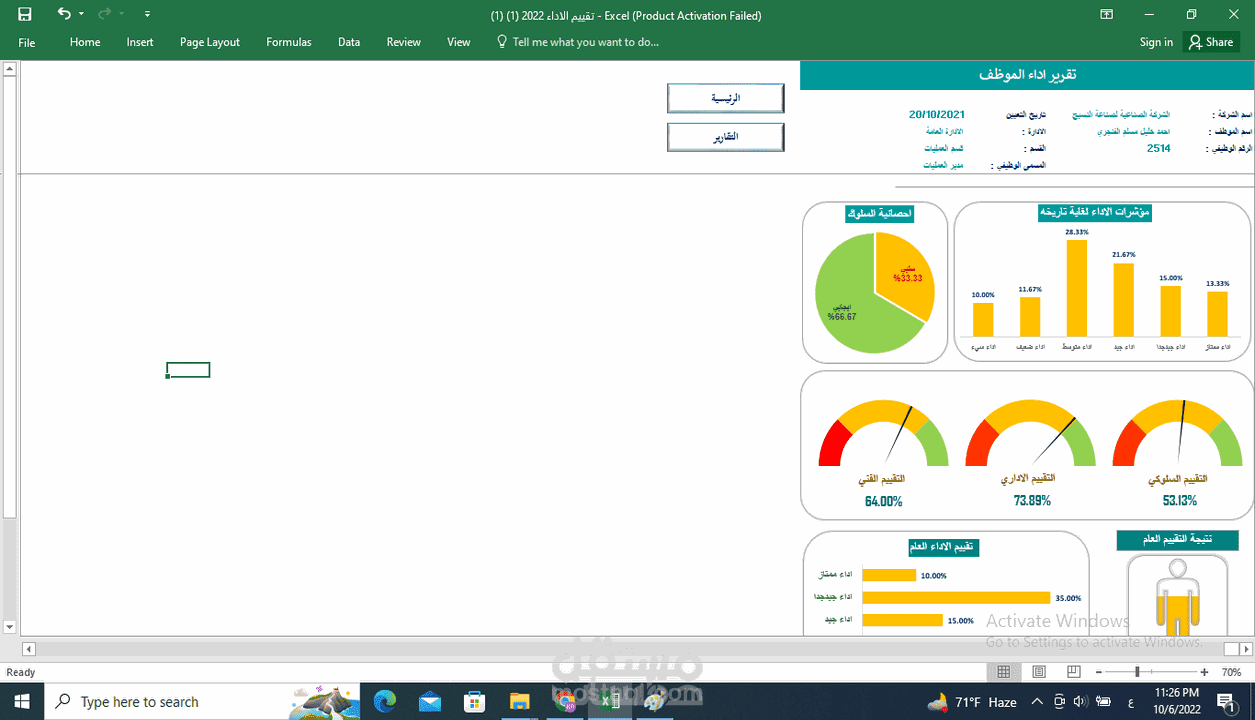1255x720 pixels.
Task: Click the person figure graphic
Action: (x=1177, y=597)
